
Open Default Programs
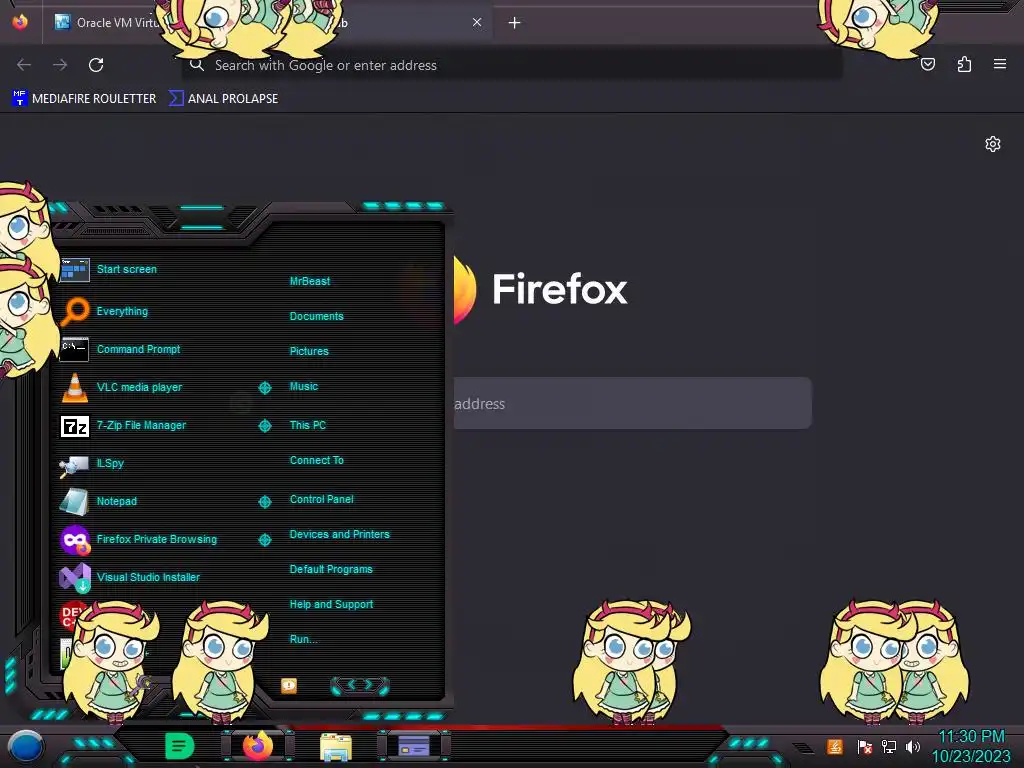click(331, 569)
